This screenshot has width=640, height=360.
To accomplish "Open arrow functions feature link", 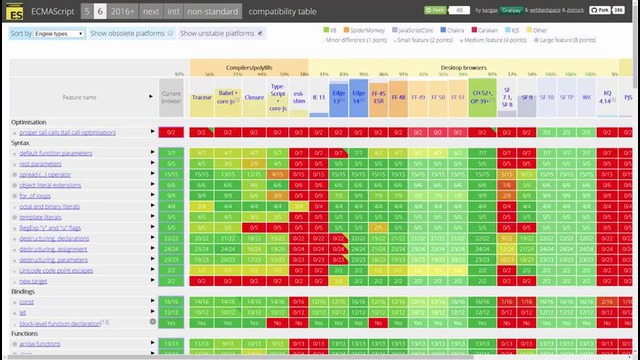I will point(40,344).
